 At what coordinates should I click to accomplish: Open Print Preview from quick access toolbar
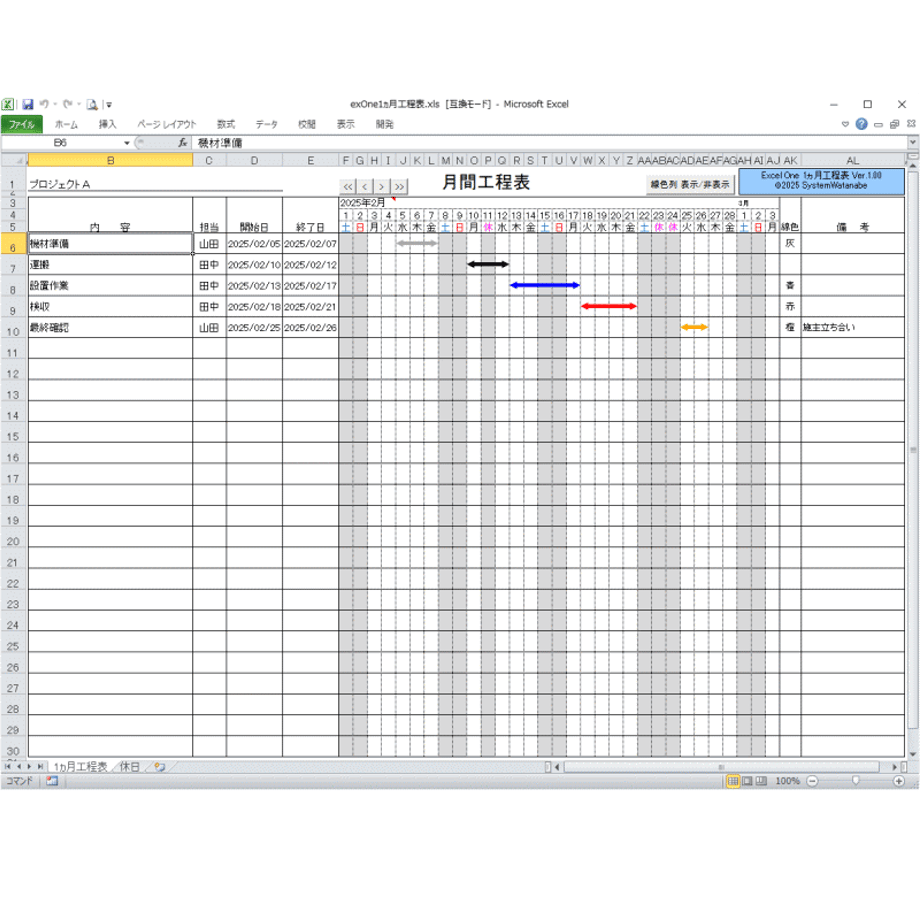[92, 104]
